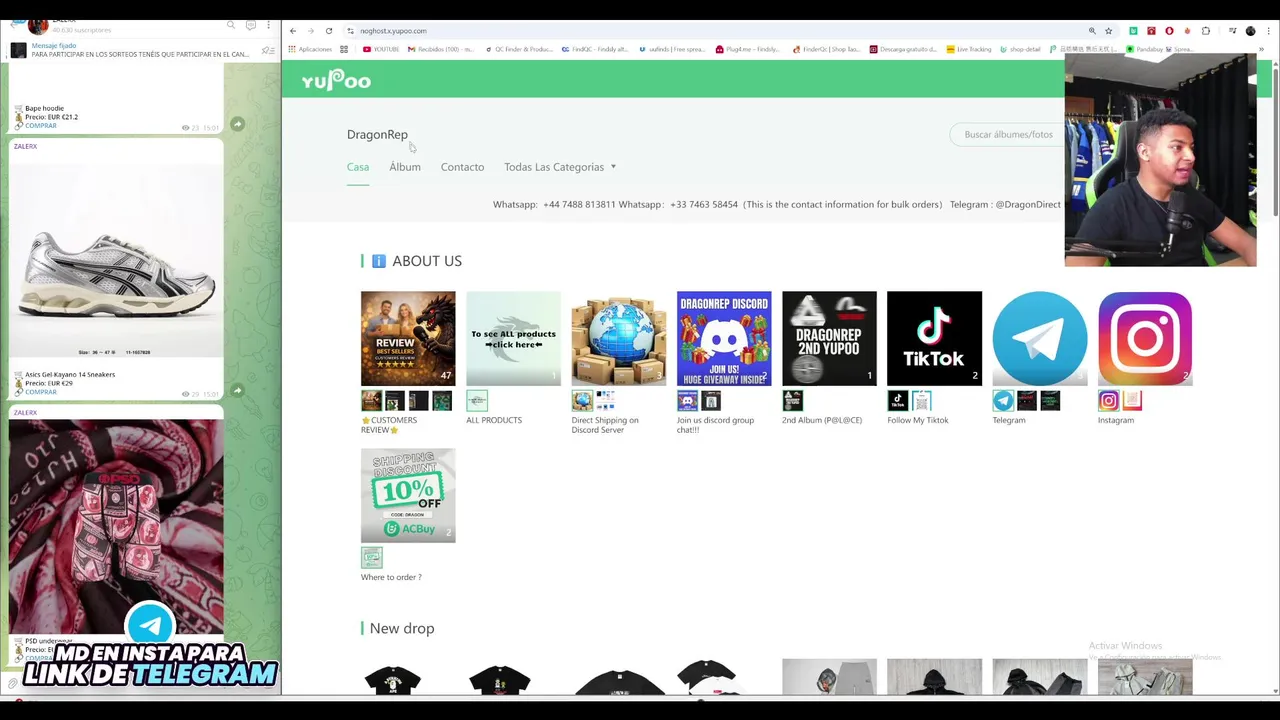The width and height of the screenshot is (1280, 720).
Task: Click the mini Telegram preview under Telegram album
Action: pyautogui.click(x=1003, y=401)
